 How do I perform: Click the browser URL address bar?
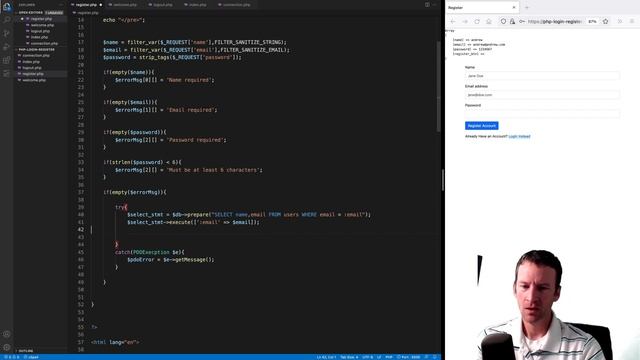click(555, 21)
